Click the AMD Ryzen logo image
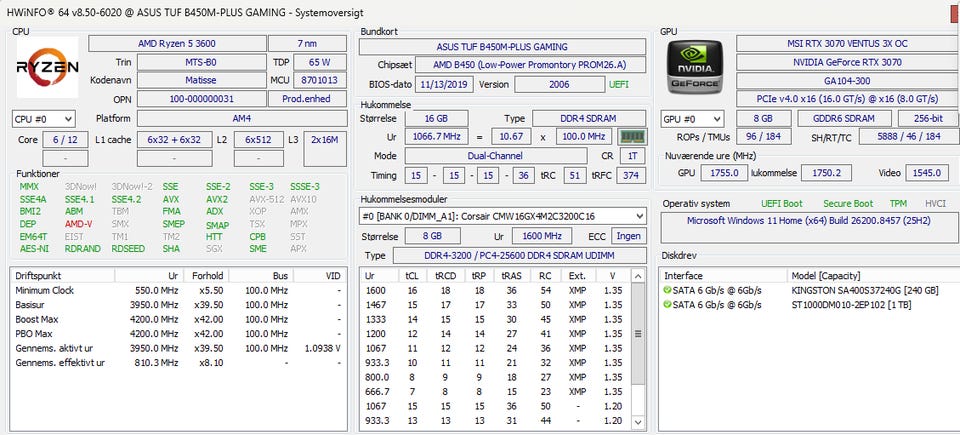The width and height of the screenshot is (960, 435). pyautogui.click(x=47, y=67)
